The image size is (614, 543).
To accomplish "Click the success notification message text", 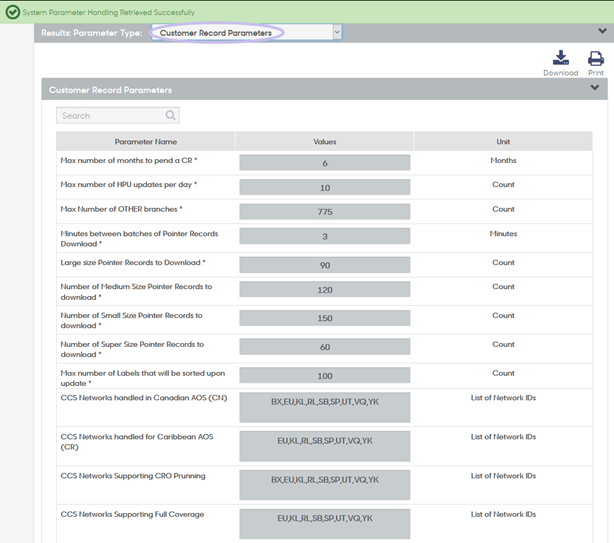I will click(x=108, y=13).
